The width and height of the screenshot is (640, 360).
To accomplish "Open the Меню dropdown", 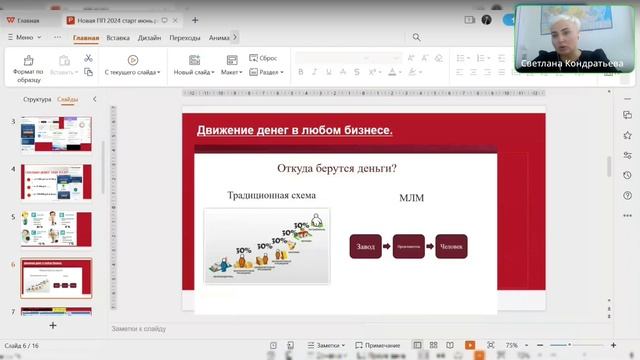I will coord(24,37).
